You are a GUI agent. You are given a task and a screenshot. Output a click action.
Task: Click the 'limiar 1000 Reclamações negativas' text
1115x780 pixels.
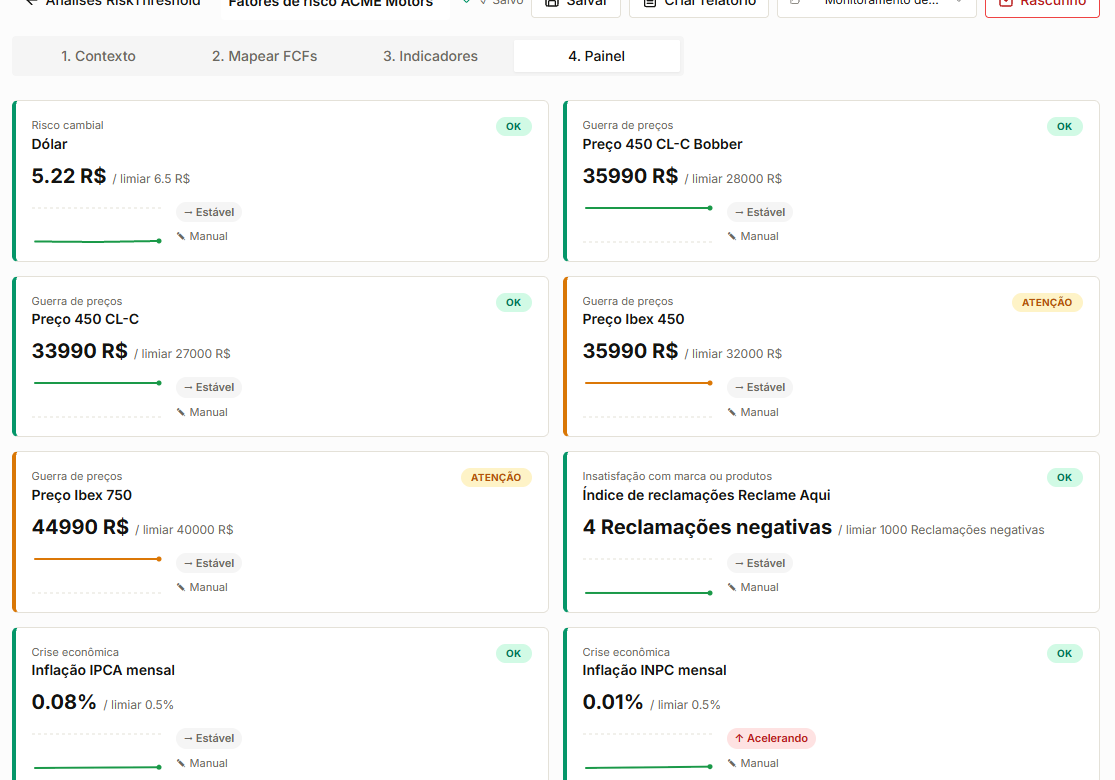tap(945, 530)
